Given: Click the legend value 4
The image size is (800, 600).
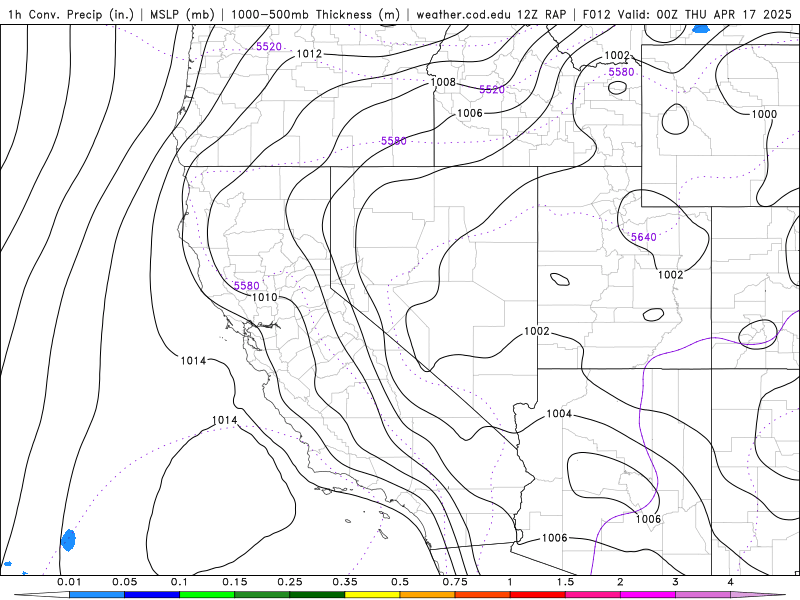Looking at the screenshot, I should [x=731, y=582].
